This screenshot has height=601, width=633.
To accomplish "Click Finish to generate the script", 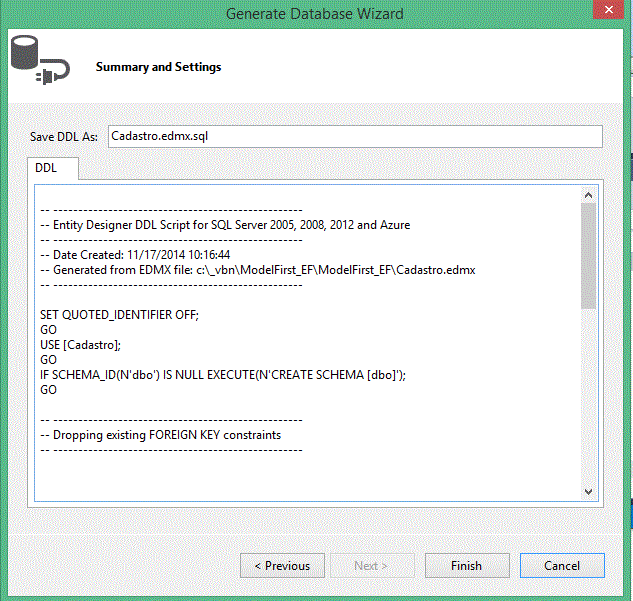I will click(x=467, y=565).
